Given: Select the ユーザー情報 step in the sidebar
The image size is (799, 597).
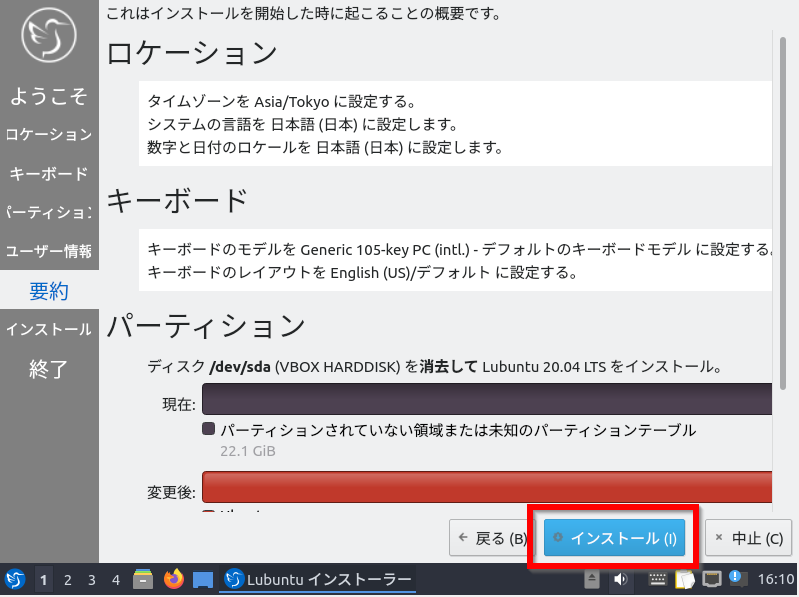Looking at the screenshot, I should [49, 251].
